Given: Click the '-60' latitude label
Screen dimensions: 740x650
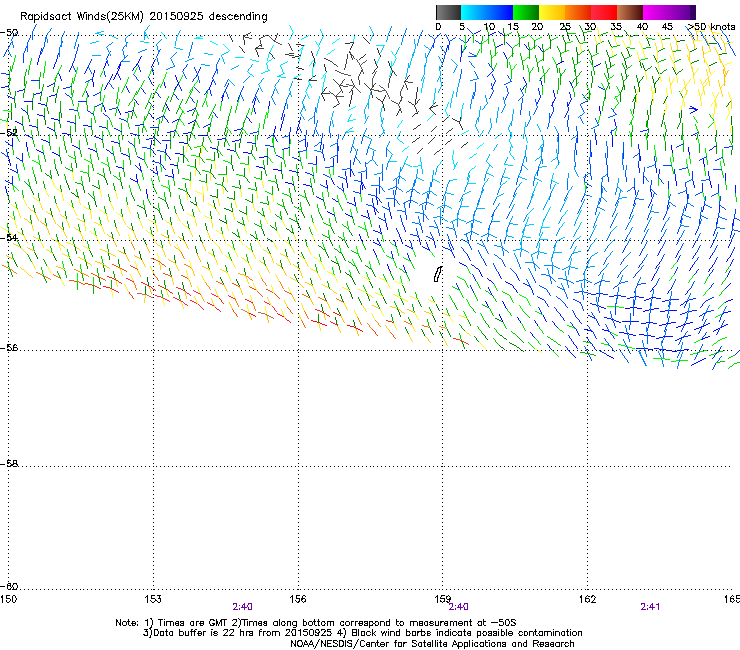Looking at the screenshot, I should [x=9, y=586].
